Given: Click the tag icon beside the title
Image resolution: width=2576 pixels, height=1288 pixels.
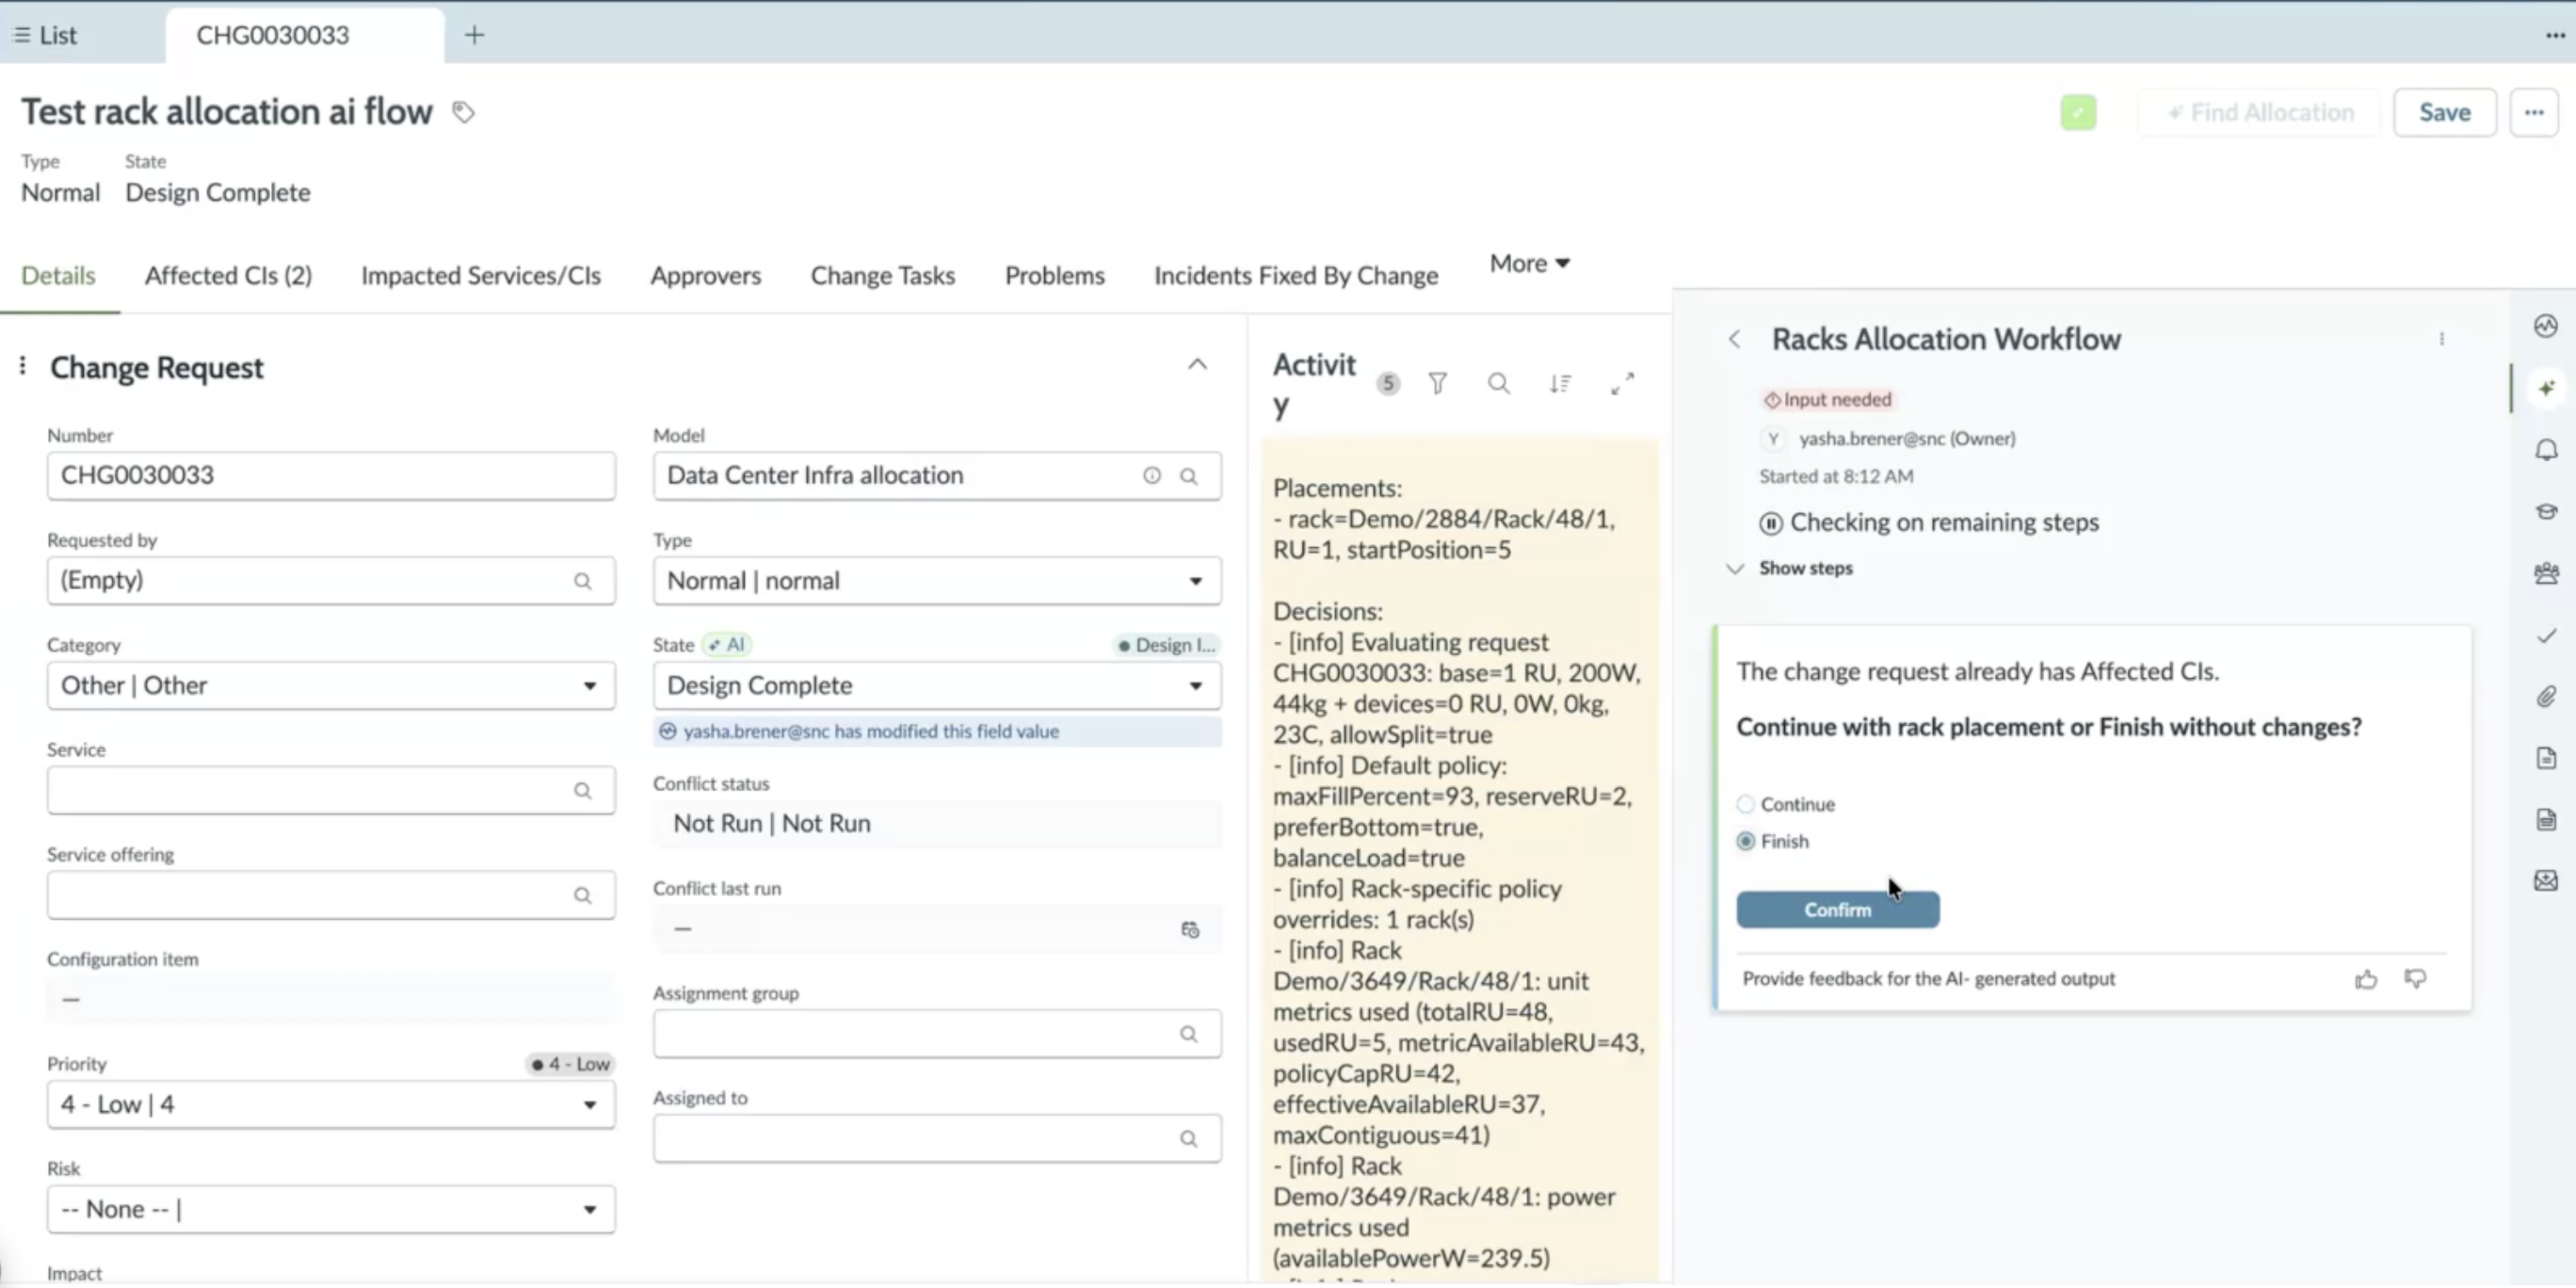Looking at the screenshot, I should tap(463, 112).
